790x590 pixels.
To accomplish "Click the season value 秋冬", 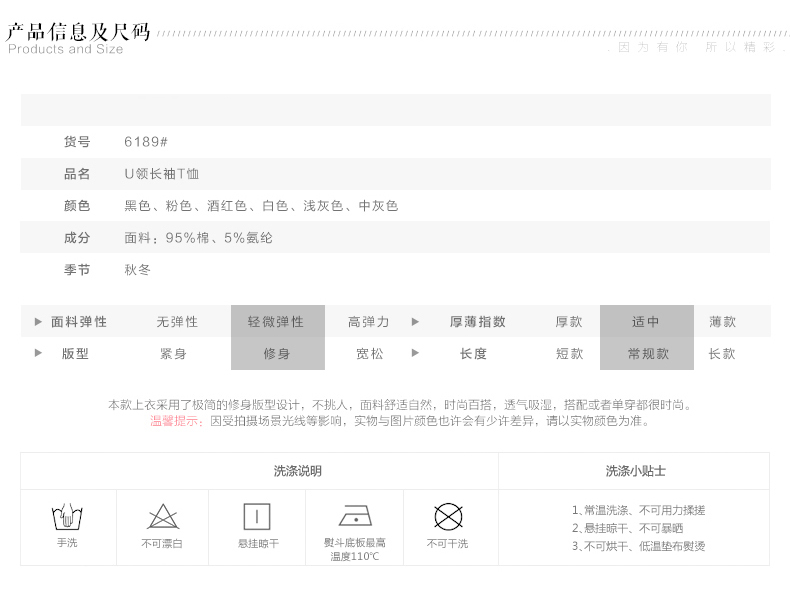I will point(137,270).
